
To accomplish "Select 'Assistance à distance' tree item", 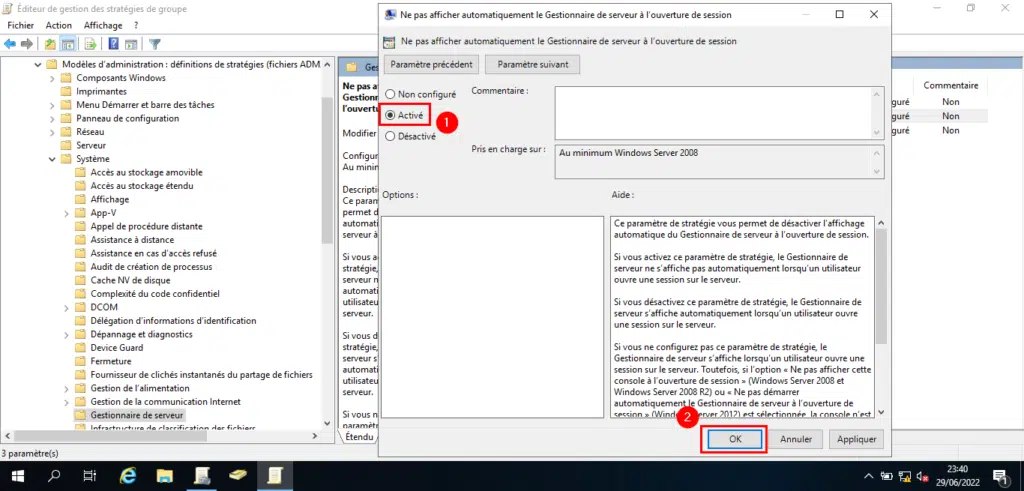I will coord(133,240).
